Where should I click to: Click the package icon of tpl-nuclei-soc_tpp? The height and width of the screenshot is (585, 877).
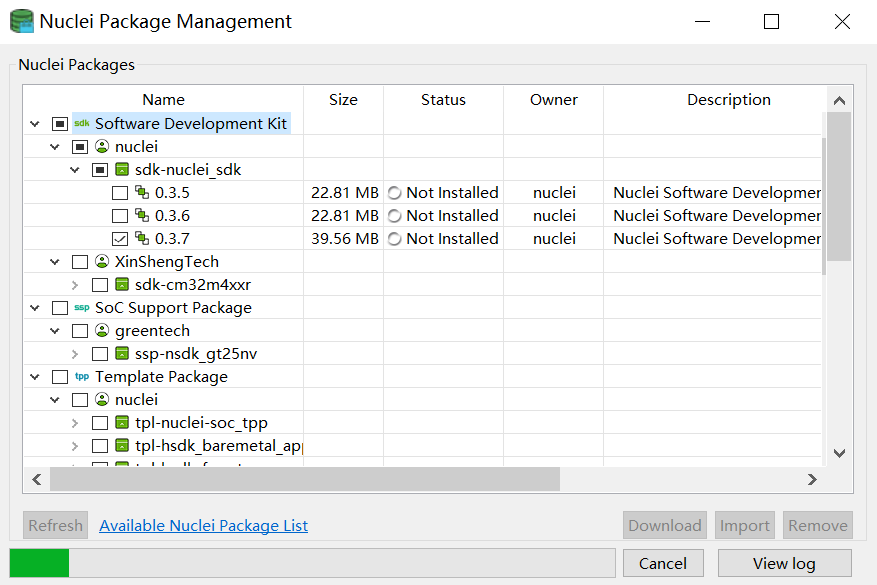[x=122, y=422]
